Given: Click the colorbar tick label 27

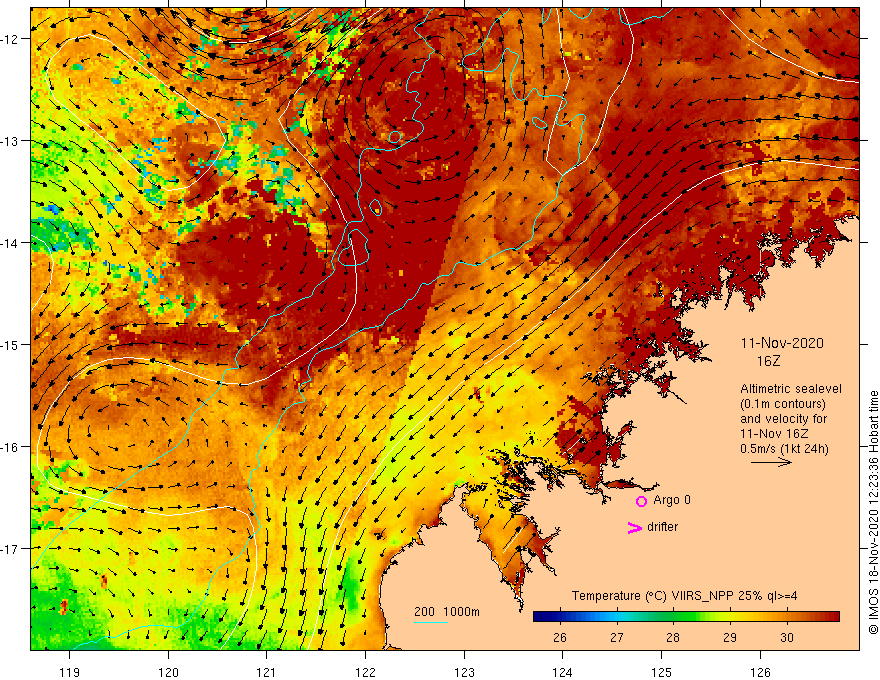Looking at the screenshot, I should pyautogui.click(x=617, y=637).
